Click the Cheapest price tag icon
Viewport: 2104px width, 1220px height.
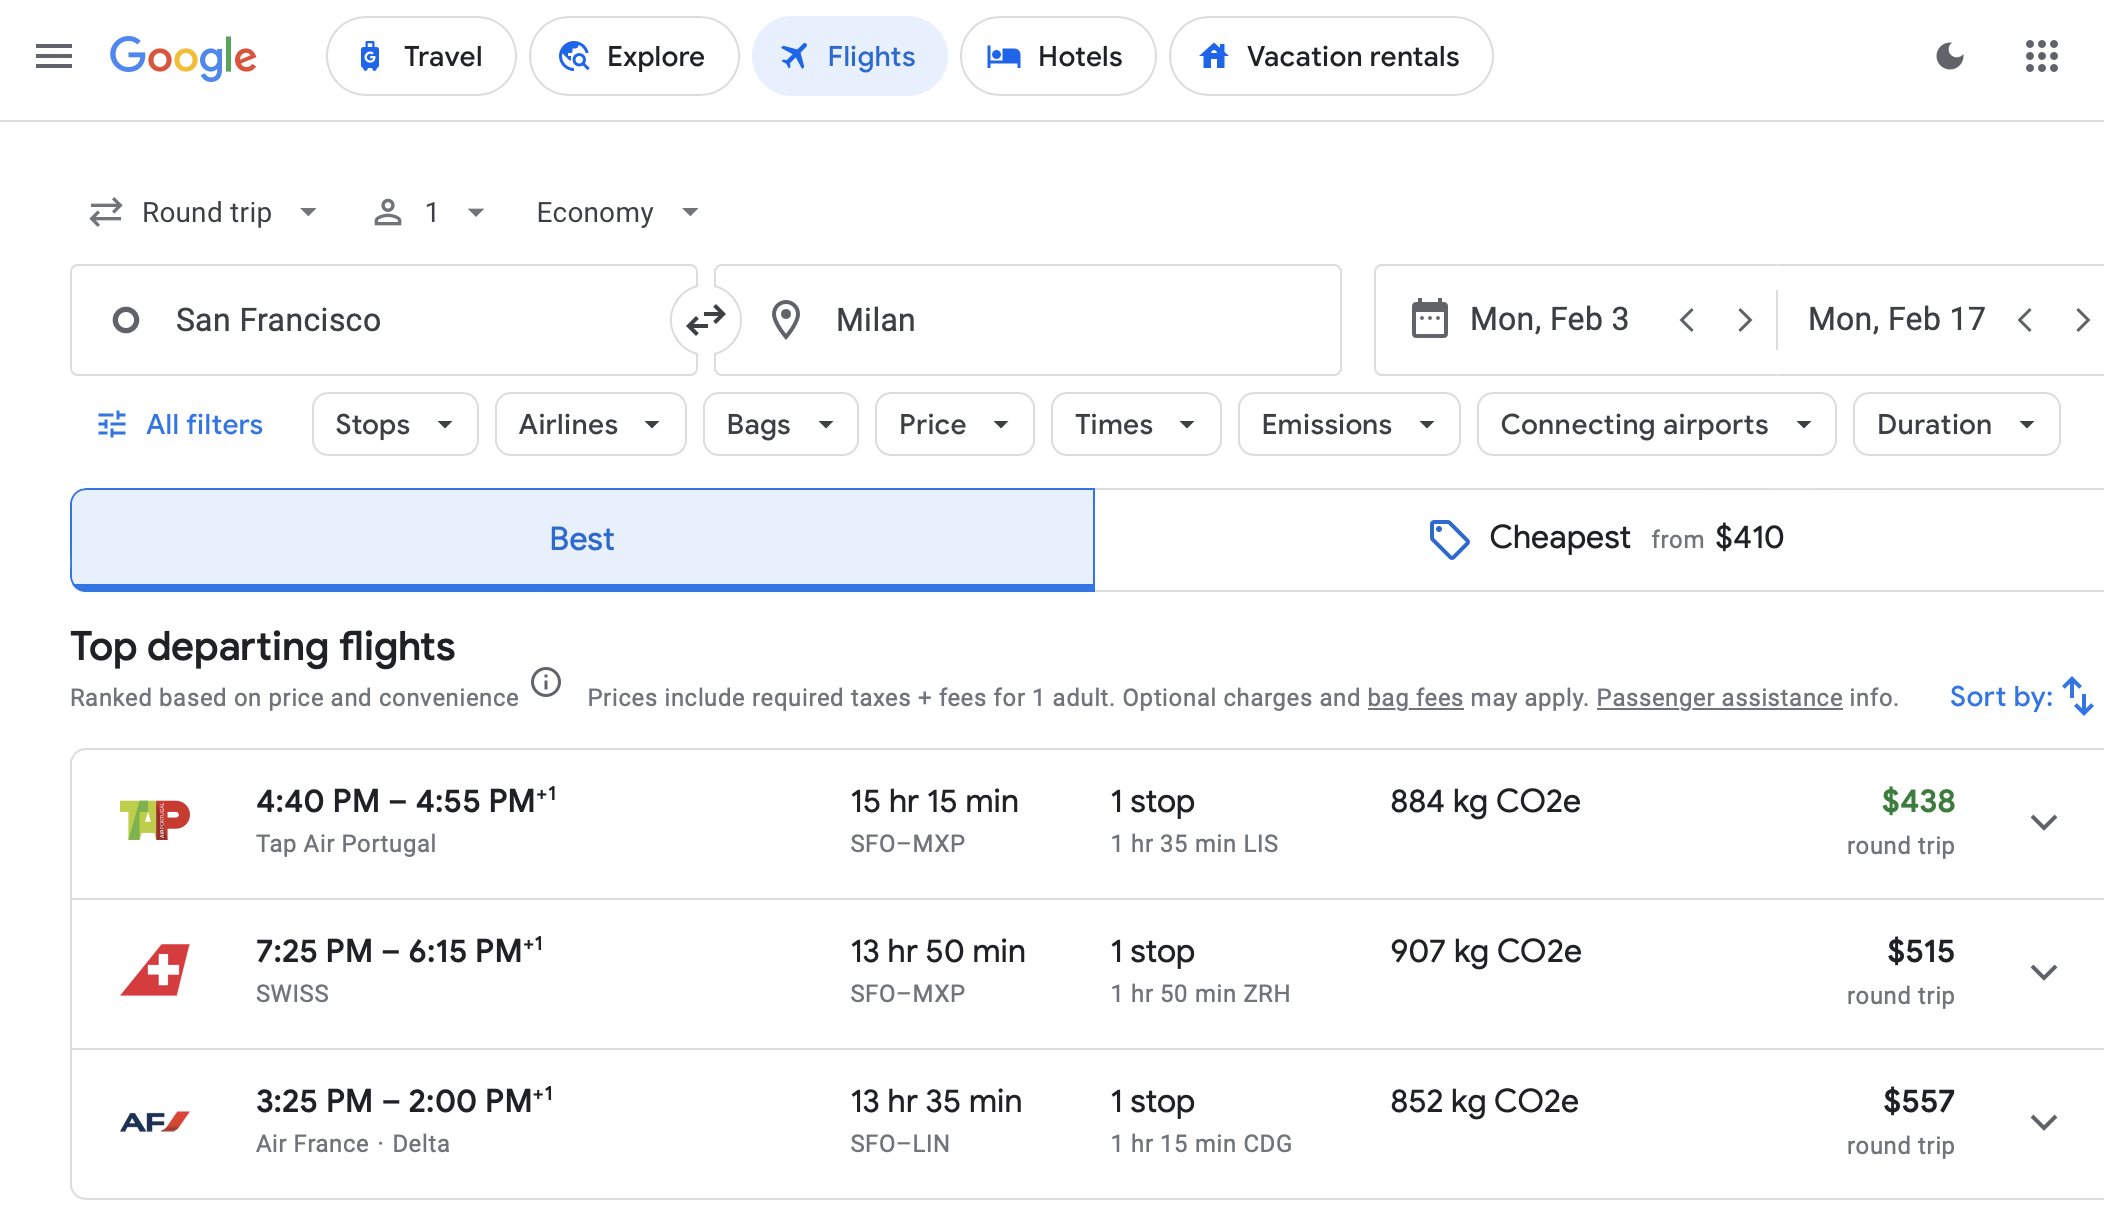coord(1449,539)
